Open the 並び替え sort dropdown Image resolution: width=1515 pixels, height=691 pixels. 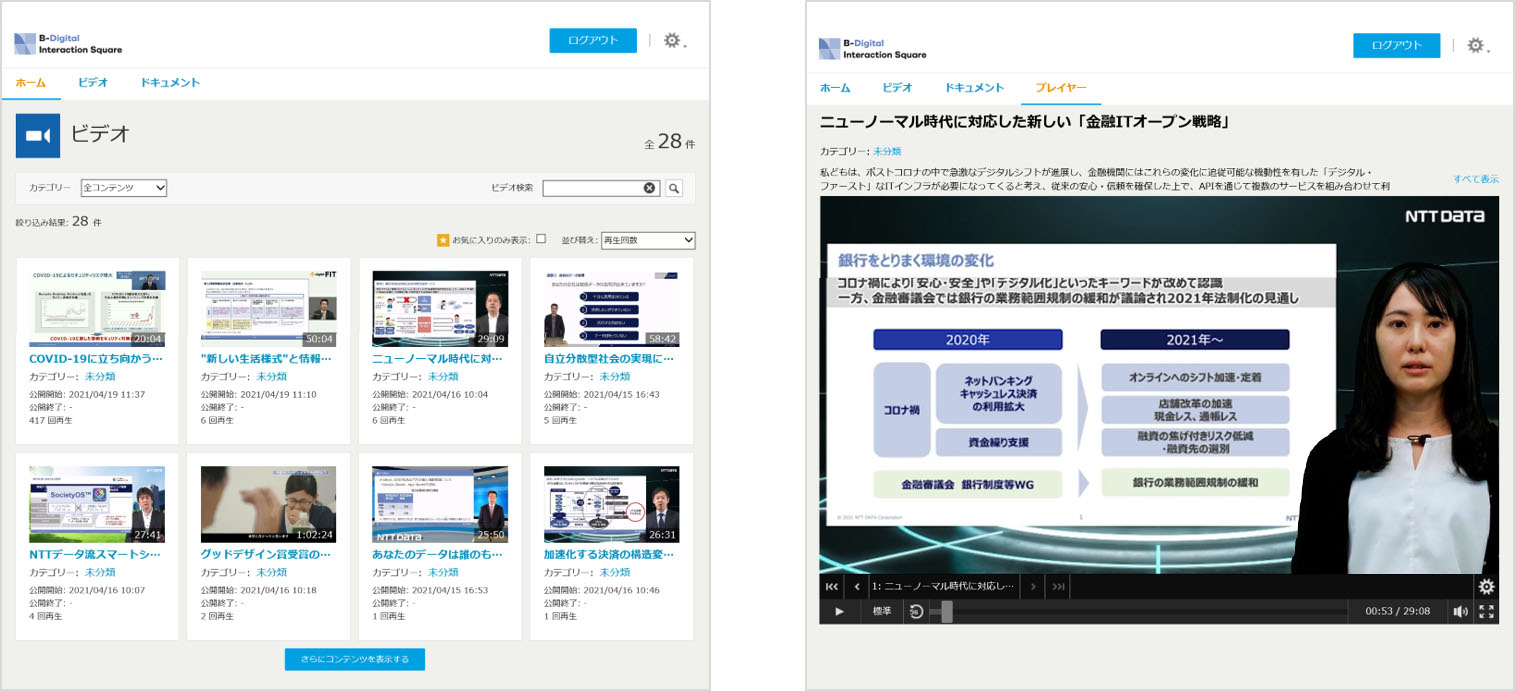coord(640,240)
